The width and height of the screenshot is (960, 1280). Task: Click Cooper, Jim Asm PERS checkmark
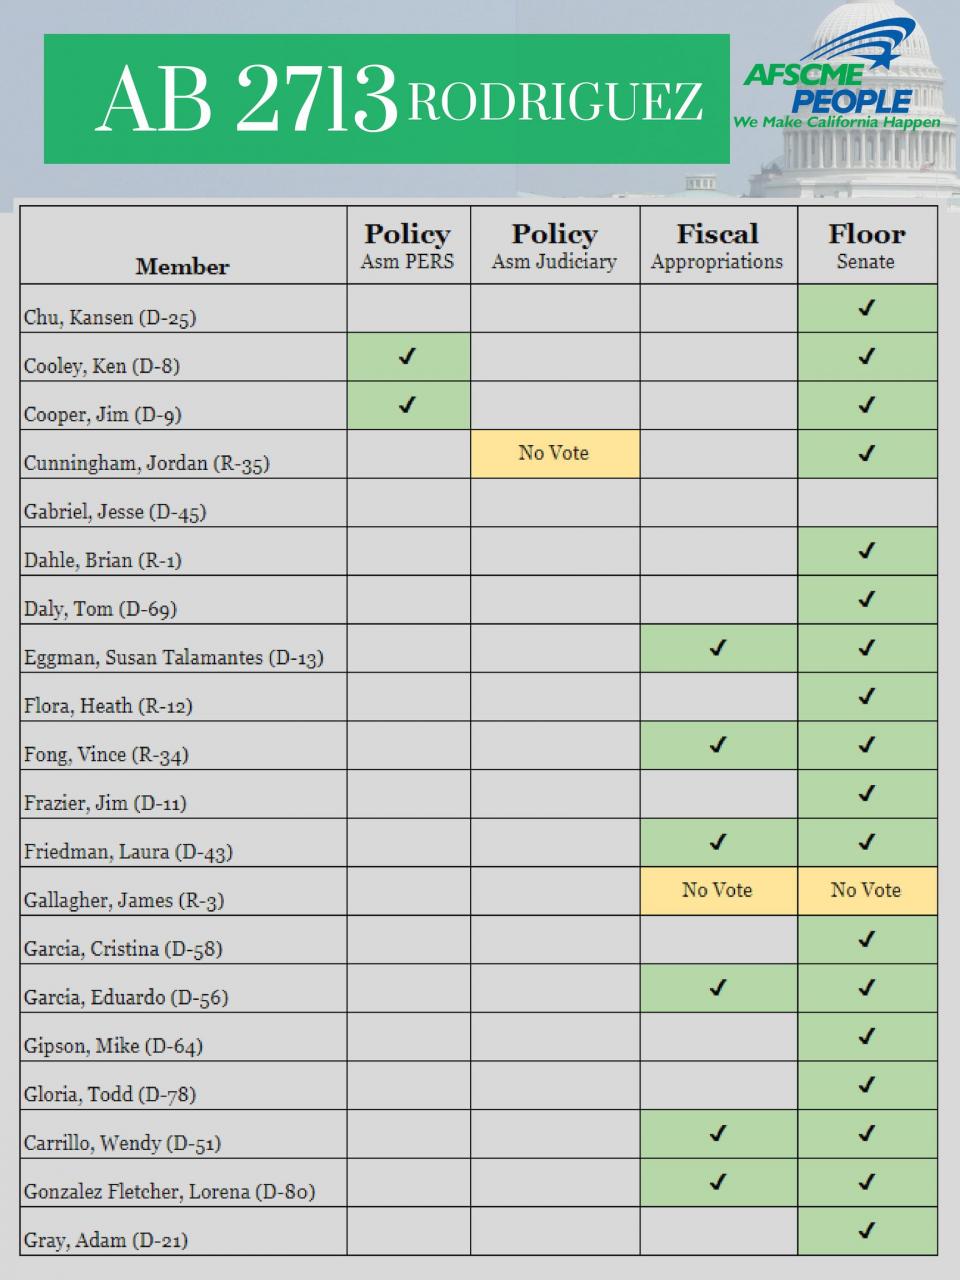(407, 405)
